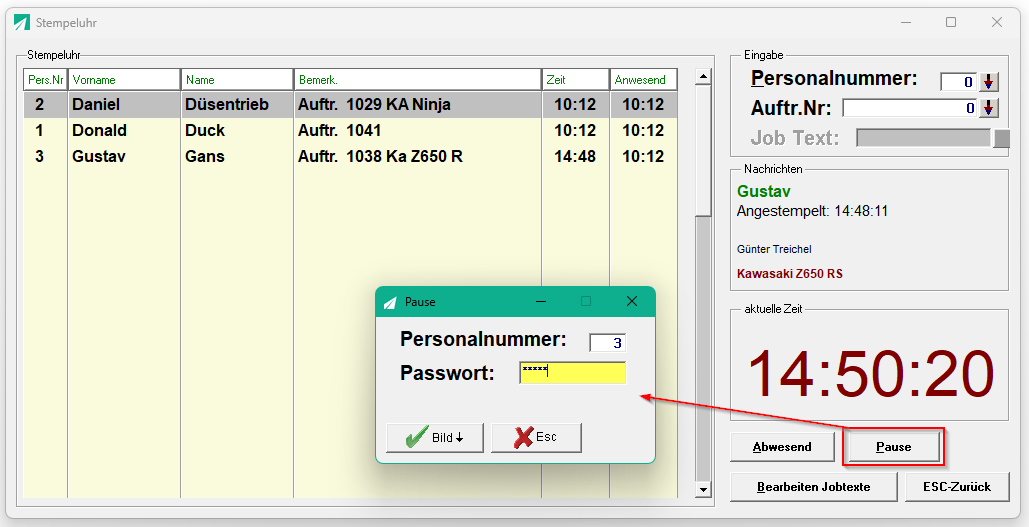1029x527 pixels.
Task: Confirm with the green checkmark Bild button
Action: (434, 437)
